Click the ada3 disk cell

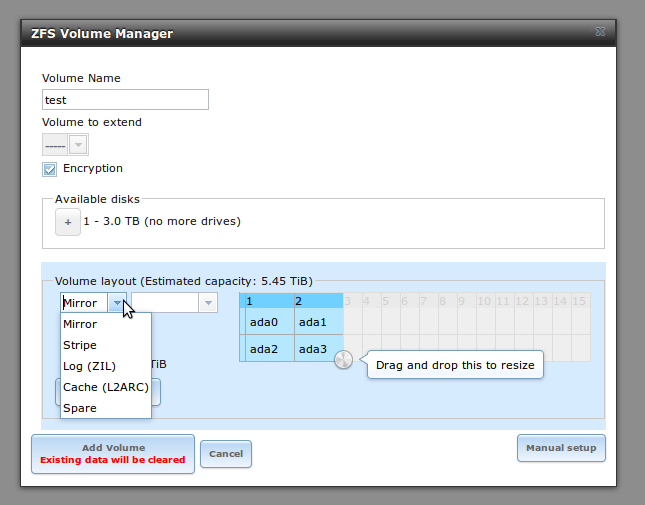[x=319, y=349]
